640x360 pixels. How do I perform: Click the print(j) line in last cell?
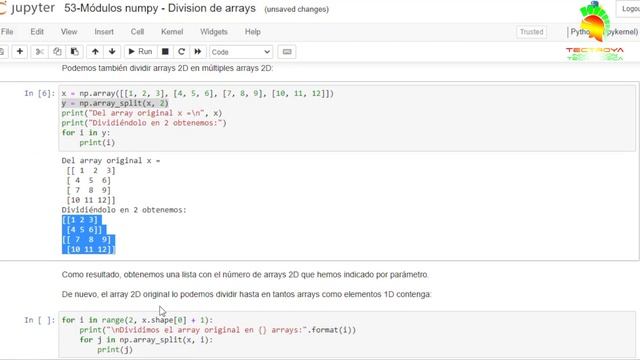click(115, 349)
